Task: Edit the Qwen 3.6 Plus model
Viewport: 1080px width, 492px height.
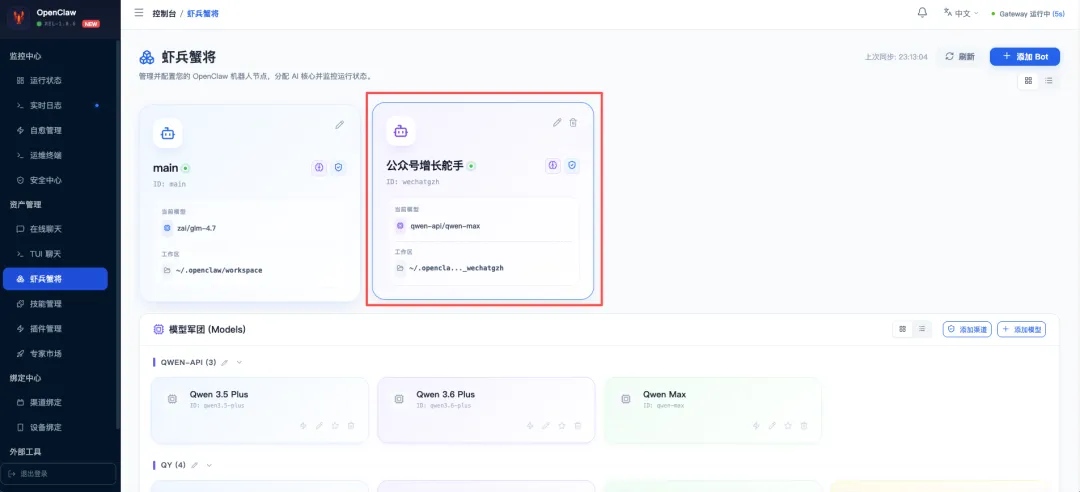Action: click(x=546, y=426)
